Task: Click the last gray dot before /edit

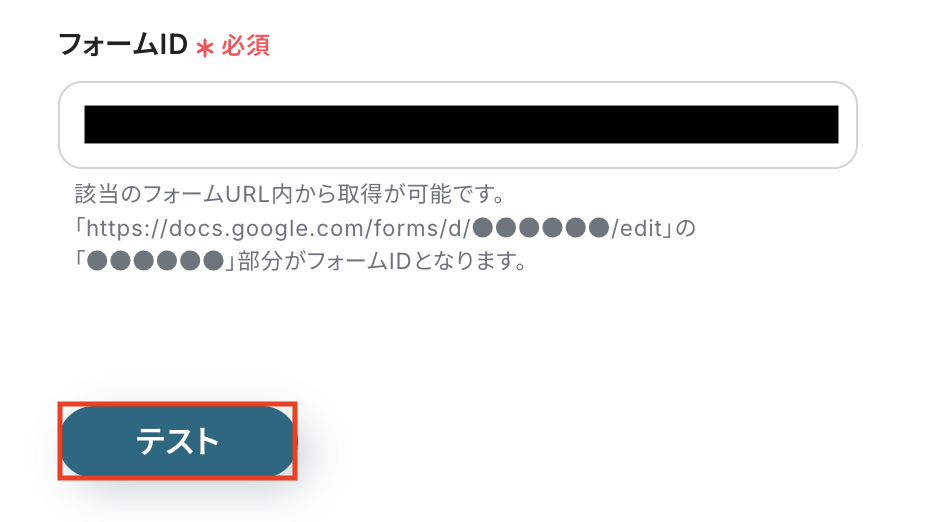Action: pos(599,228)
